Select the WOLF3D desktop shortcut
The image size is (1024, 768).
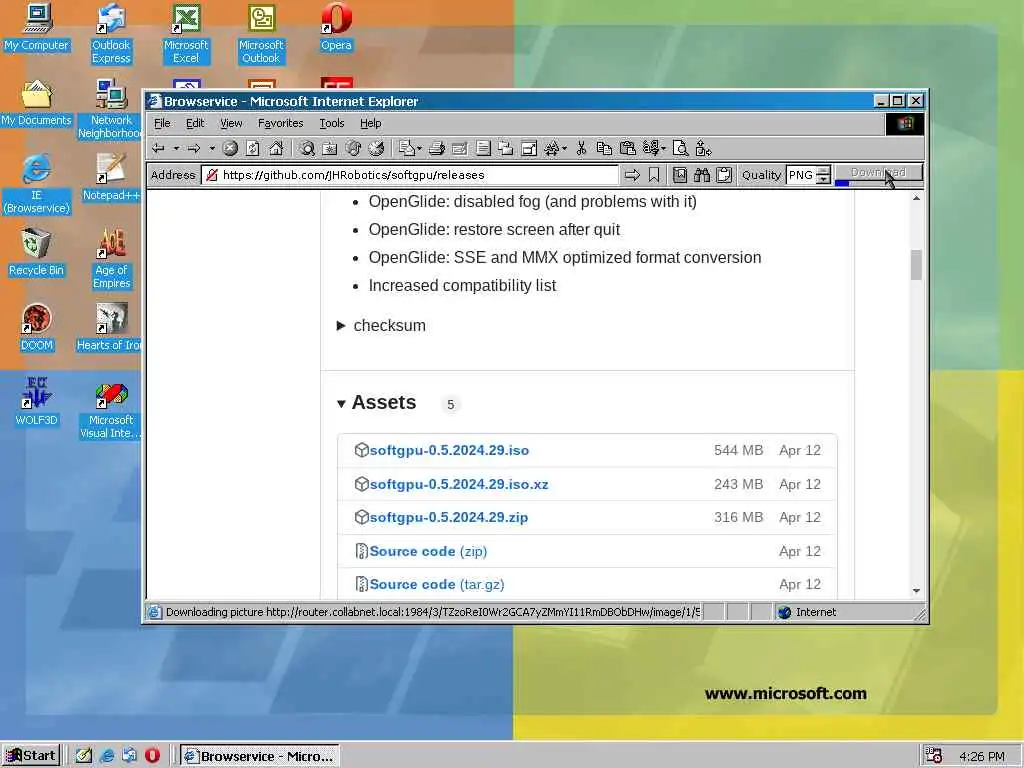pos(36,402)
